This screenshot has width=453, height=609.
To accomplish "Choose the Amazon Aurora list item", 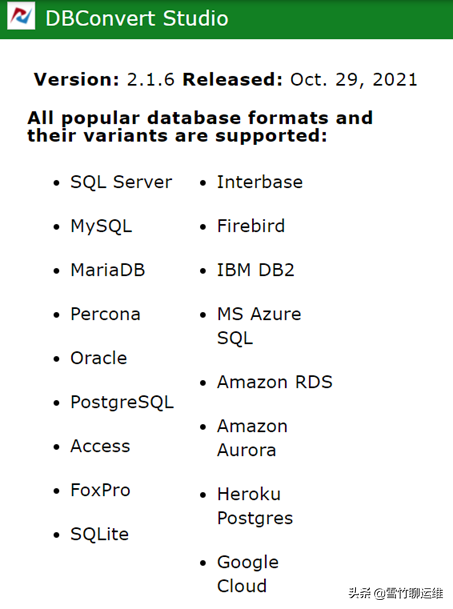I will click(x=253, y=438).
